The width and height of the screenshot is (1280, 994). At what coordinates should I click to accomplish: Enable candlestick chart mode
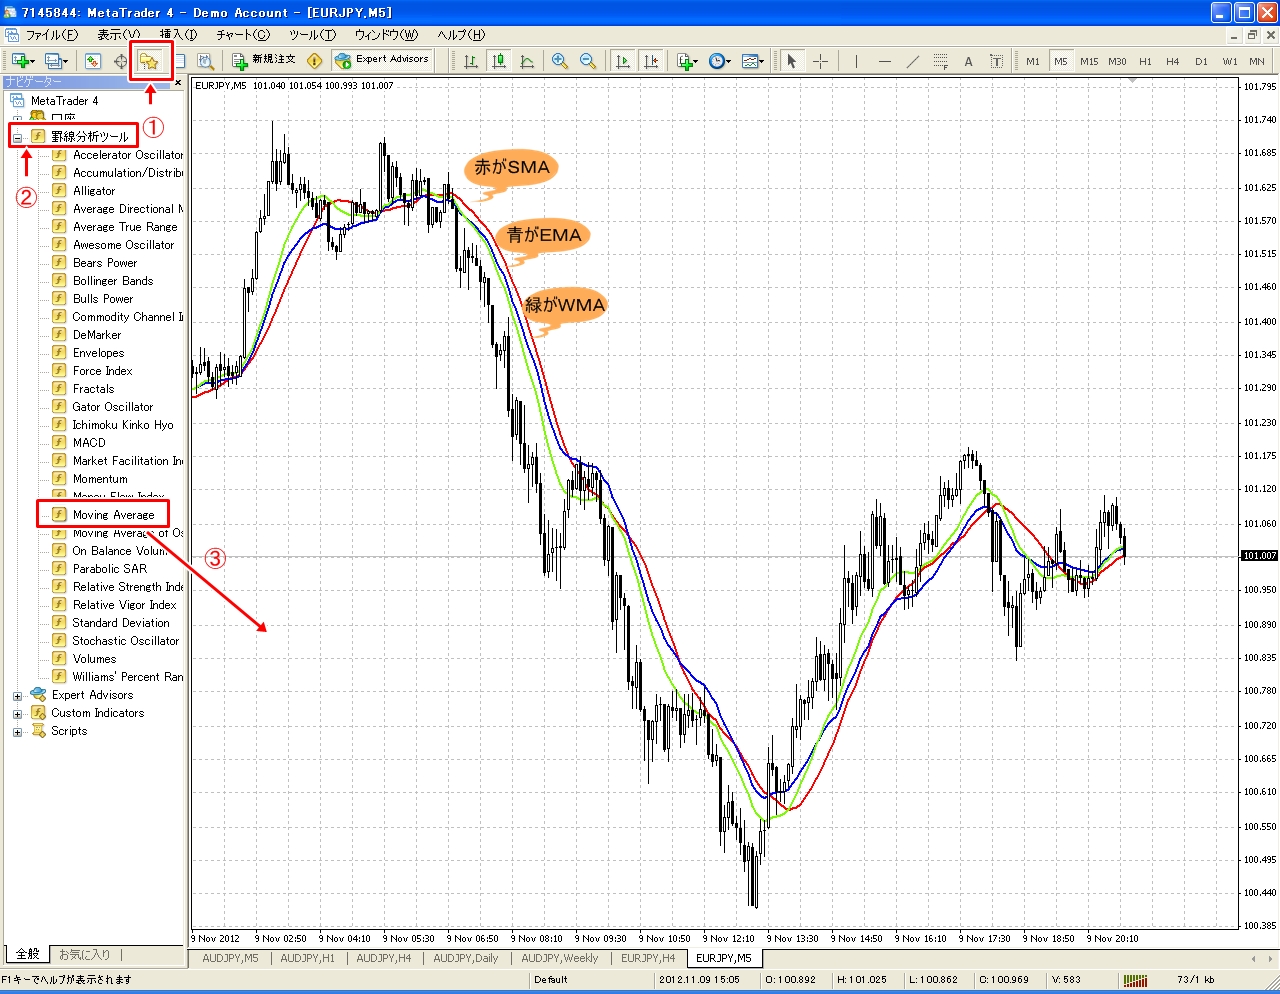[x=498, y=61]
